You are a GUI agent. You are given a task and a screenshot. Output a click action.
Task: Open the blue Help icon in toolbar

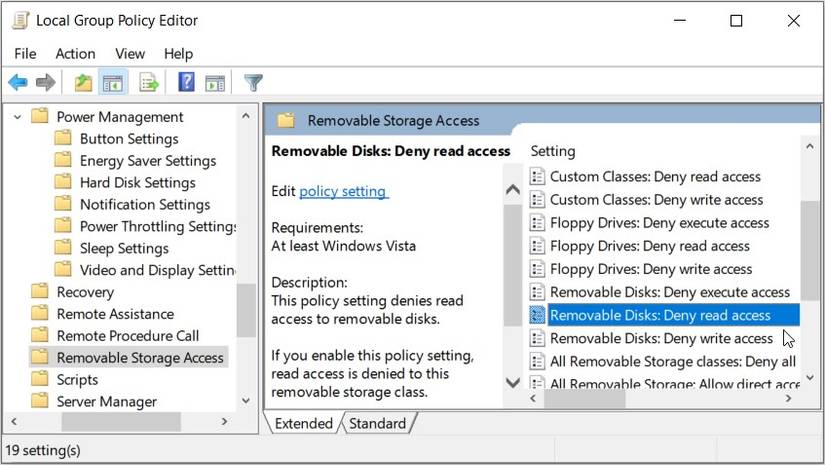186,83
